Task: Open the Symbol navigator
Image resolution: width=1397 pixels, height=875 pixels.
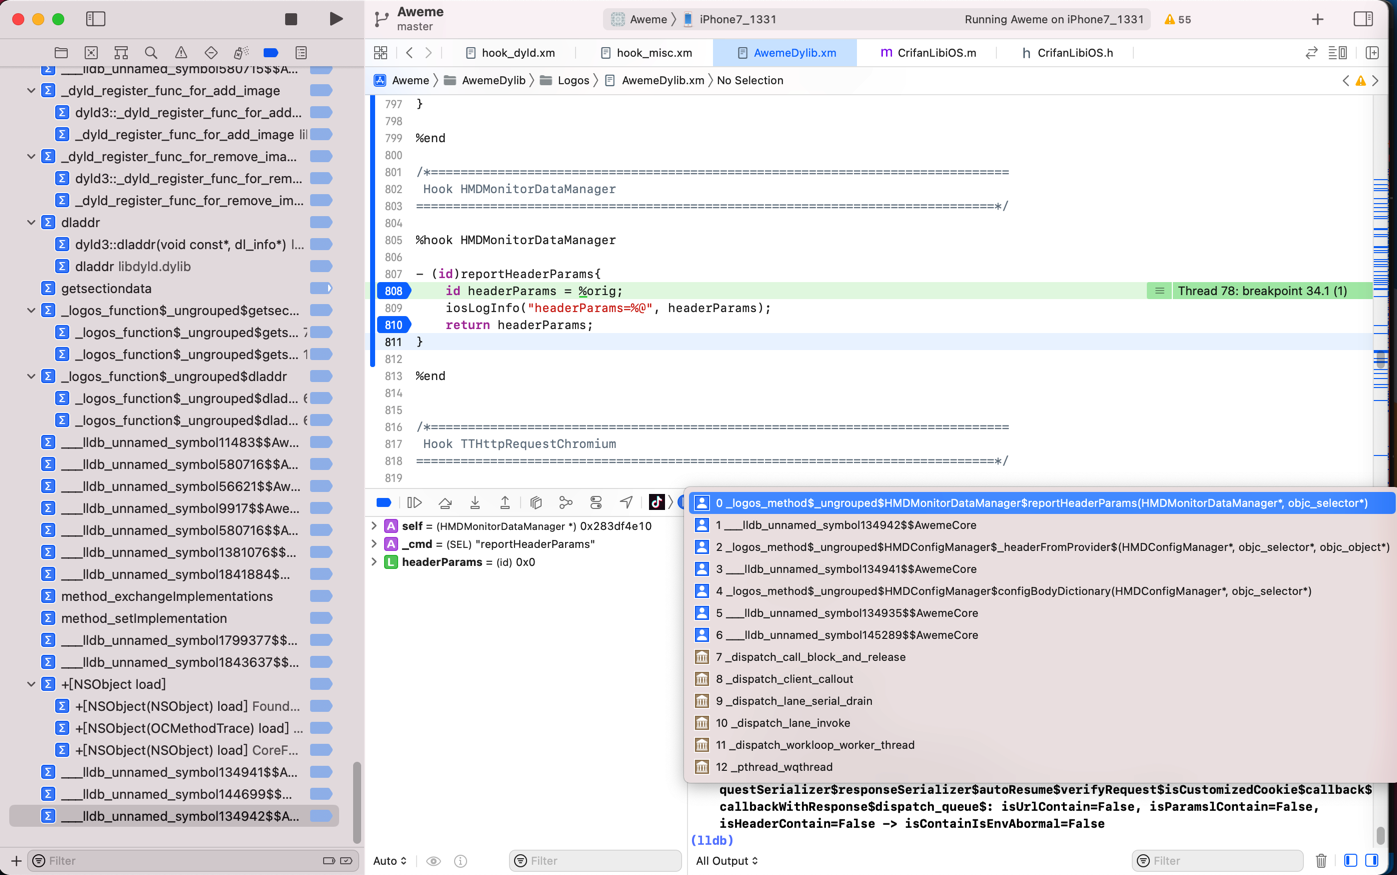Action: point(121,53)
